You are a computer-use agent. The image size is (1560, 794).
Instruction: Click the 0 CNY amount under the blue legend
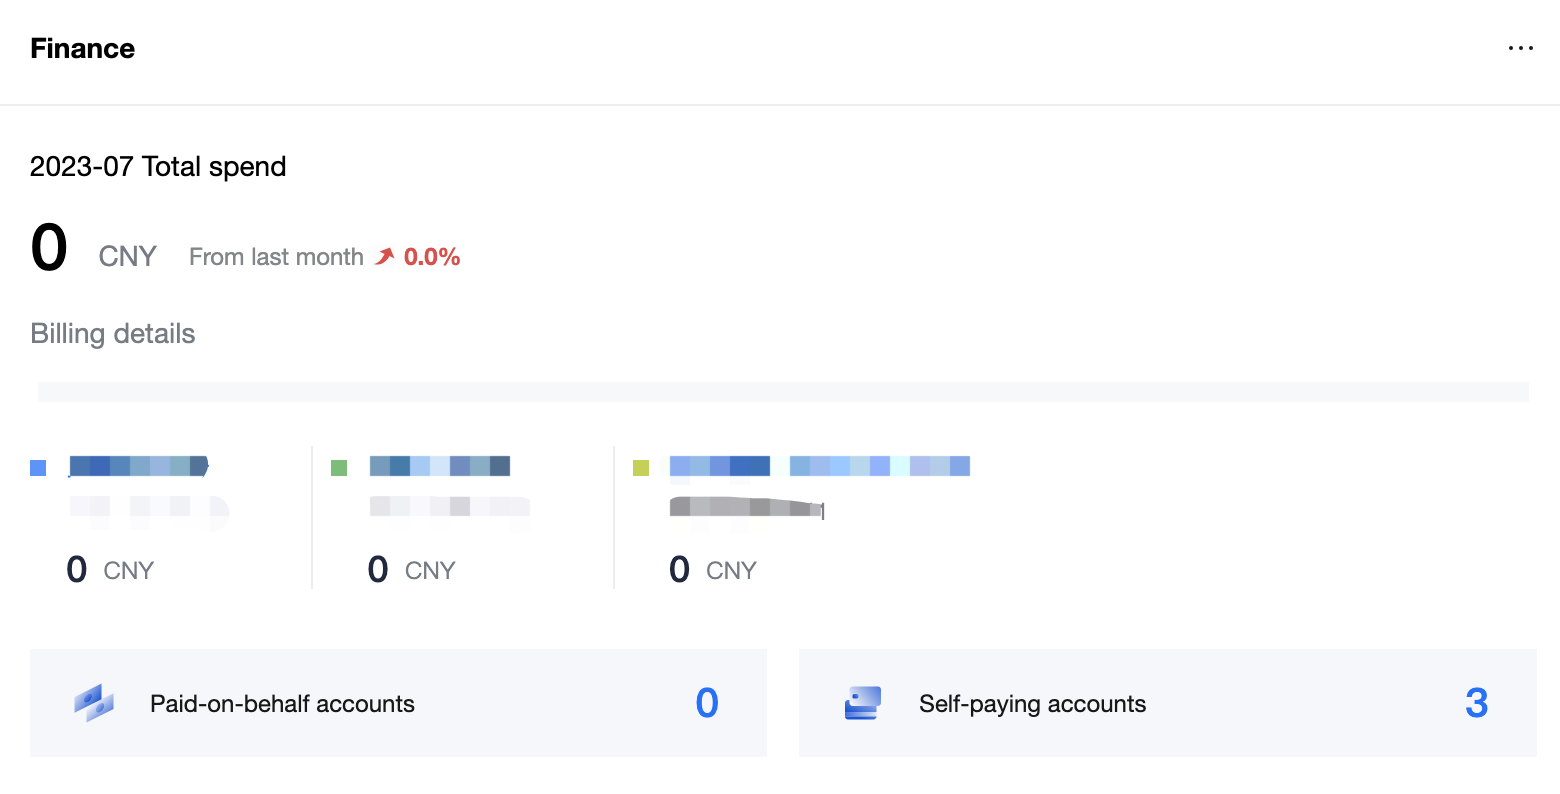tap(109, 570)
